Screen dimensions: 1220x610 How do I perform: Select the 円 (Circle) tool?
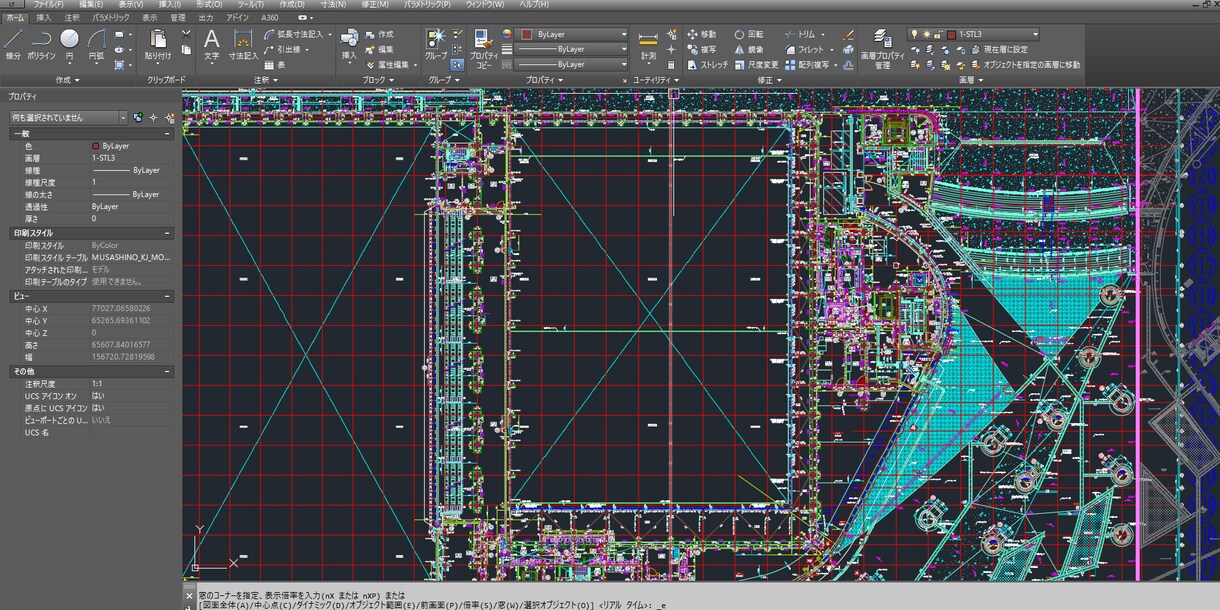click(69, 44)
